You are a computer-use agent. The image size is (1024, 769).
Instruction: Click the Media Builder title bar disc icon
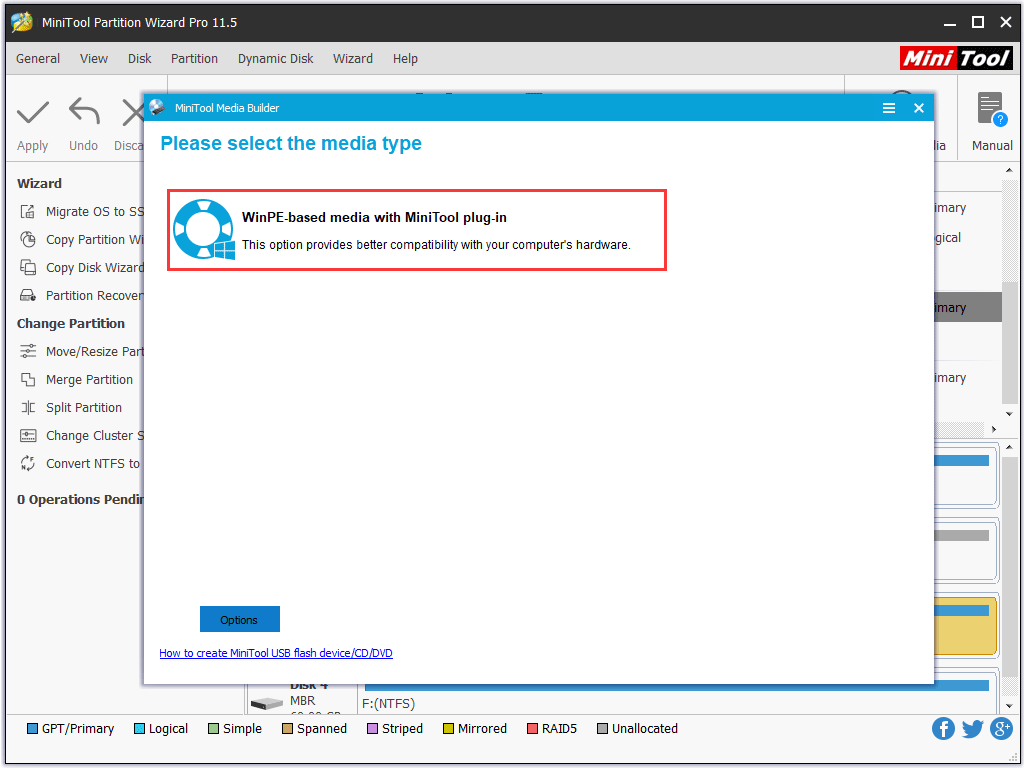(x=157, y=108)
